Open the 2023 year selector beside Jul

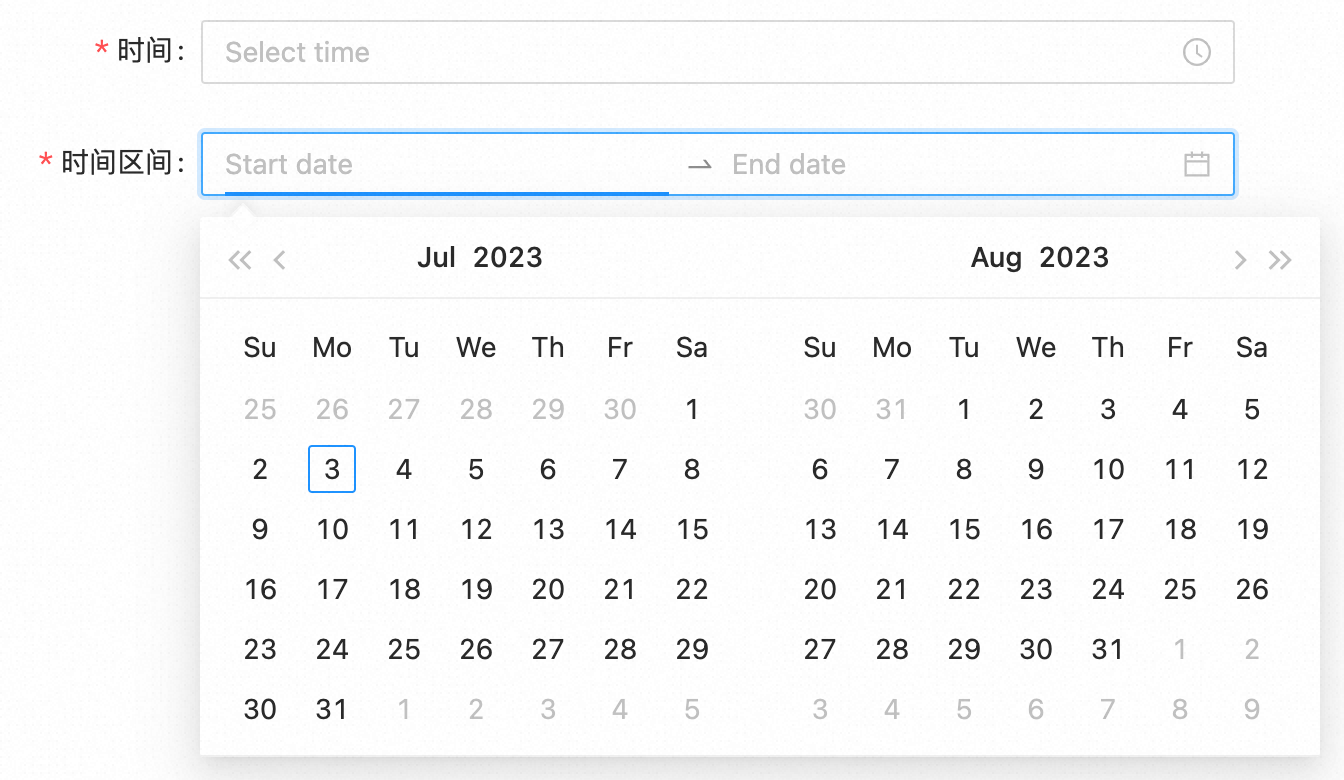[x=508, y=258]
